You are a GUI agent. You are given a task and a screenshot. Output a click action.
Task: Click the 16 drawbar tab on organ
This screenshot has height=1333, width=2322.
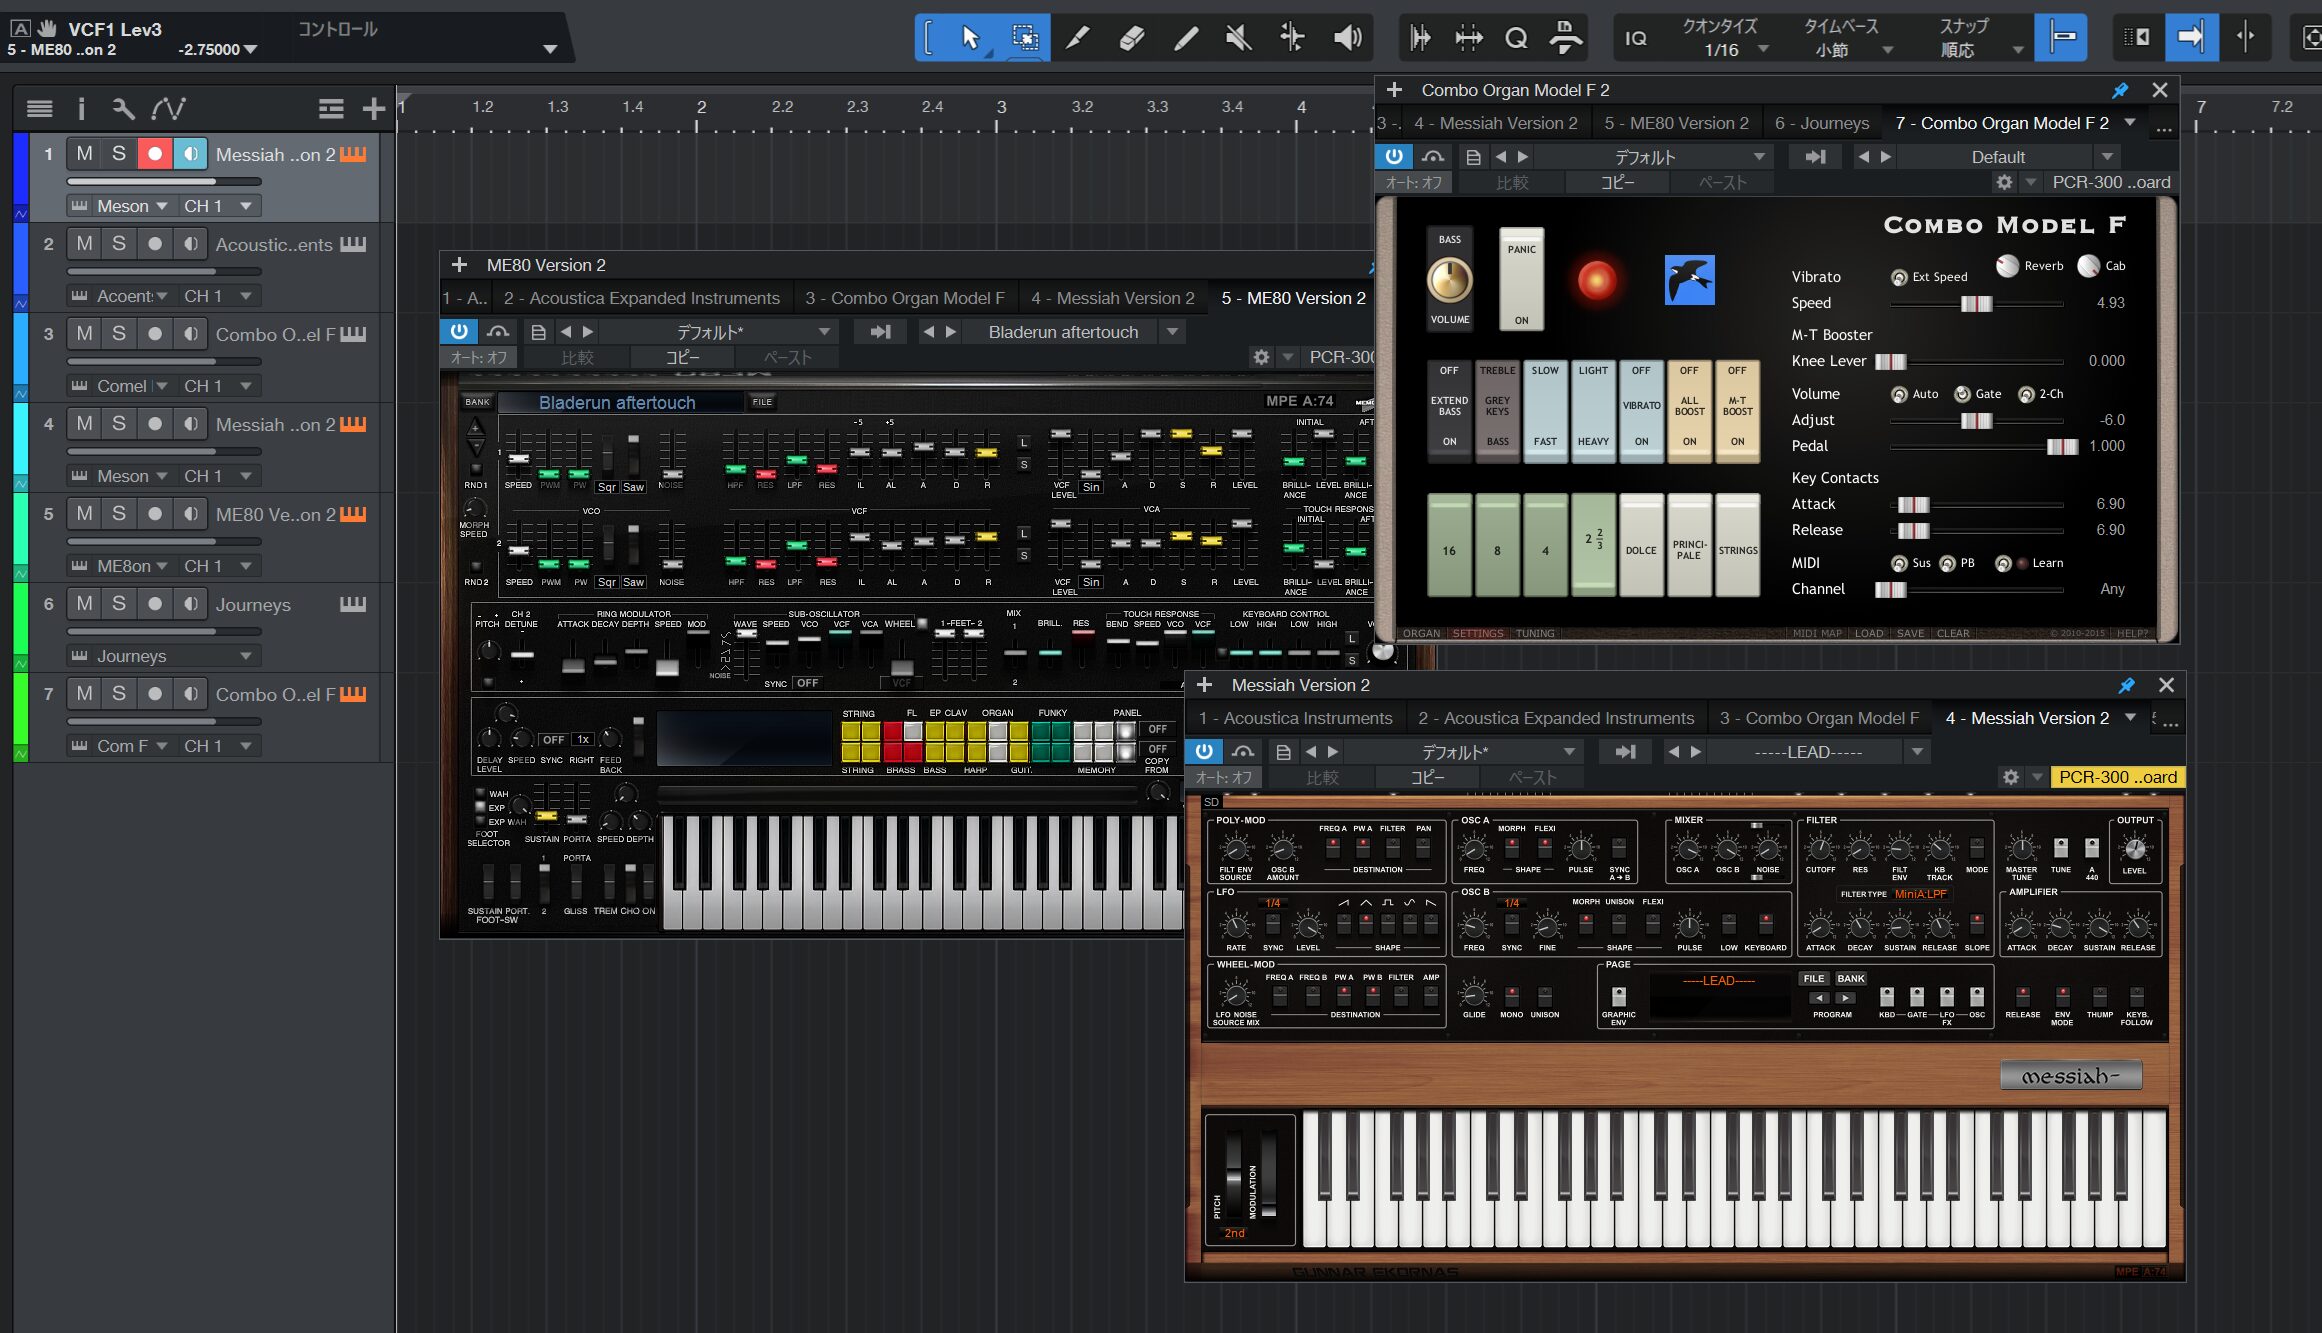1449,546
